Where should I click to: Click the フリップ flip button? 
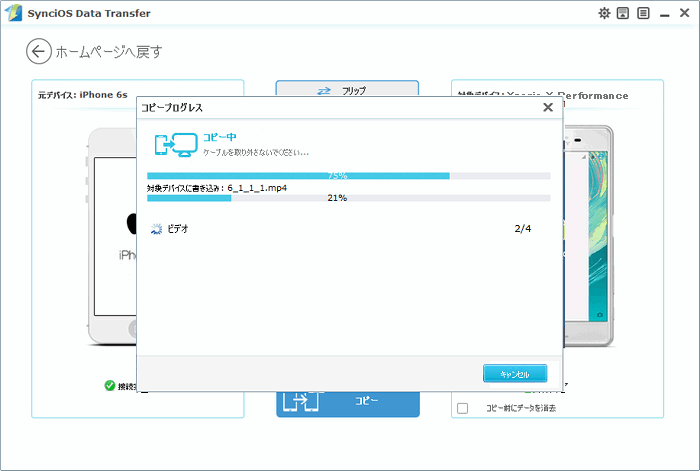pos(347,88)
